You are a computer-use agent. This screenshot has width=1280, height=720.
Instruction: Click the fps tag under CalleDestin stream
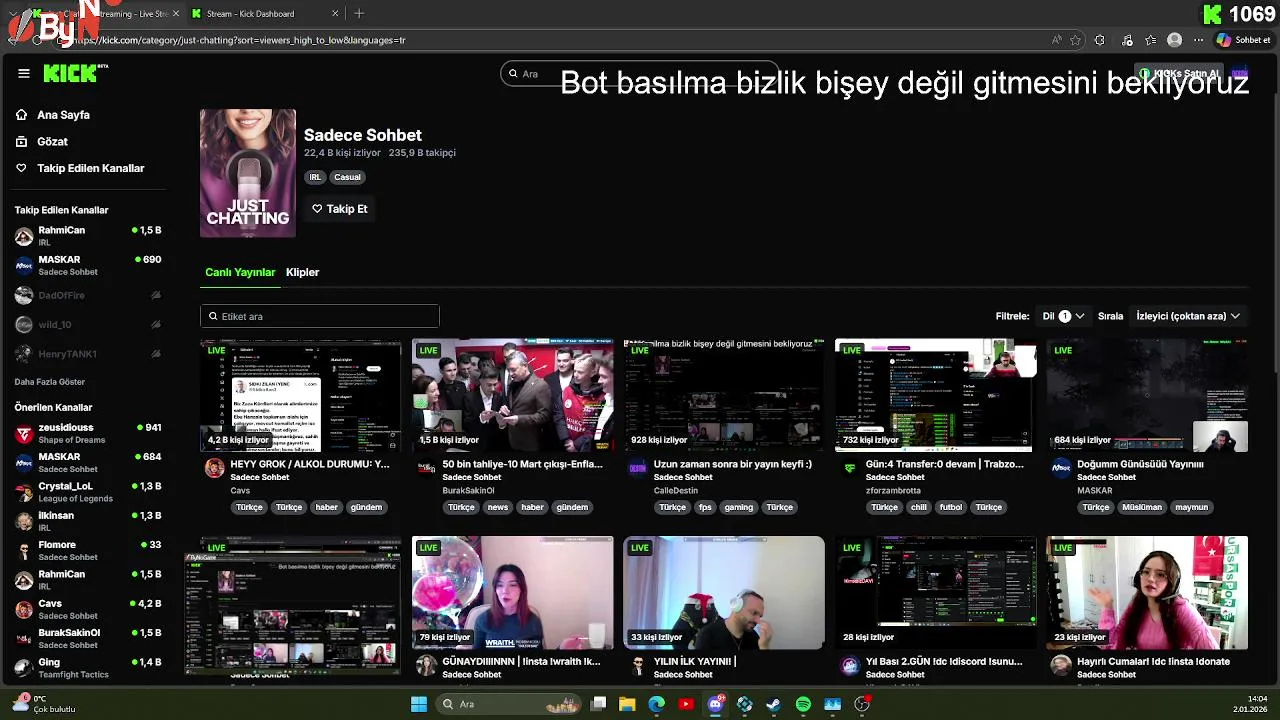pyautogui.click(x=705, y=507)
